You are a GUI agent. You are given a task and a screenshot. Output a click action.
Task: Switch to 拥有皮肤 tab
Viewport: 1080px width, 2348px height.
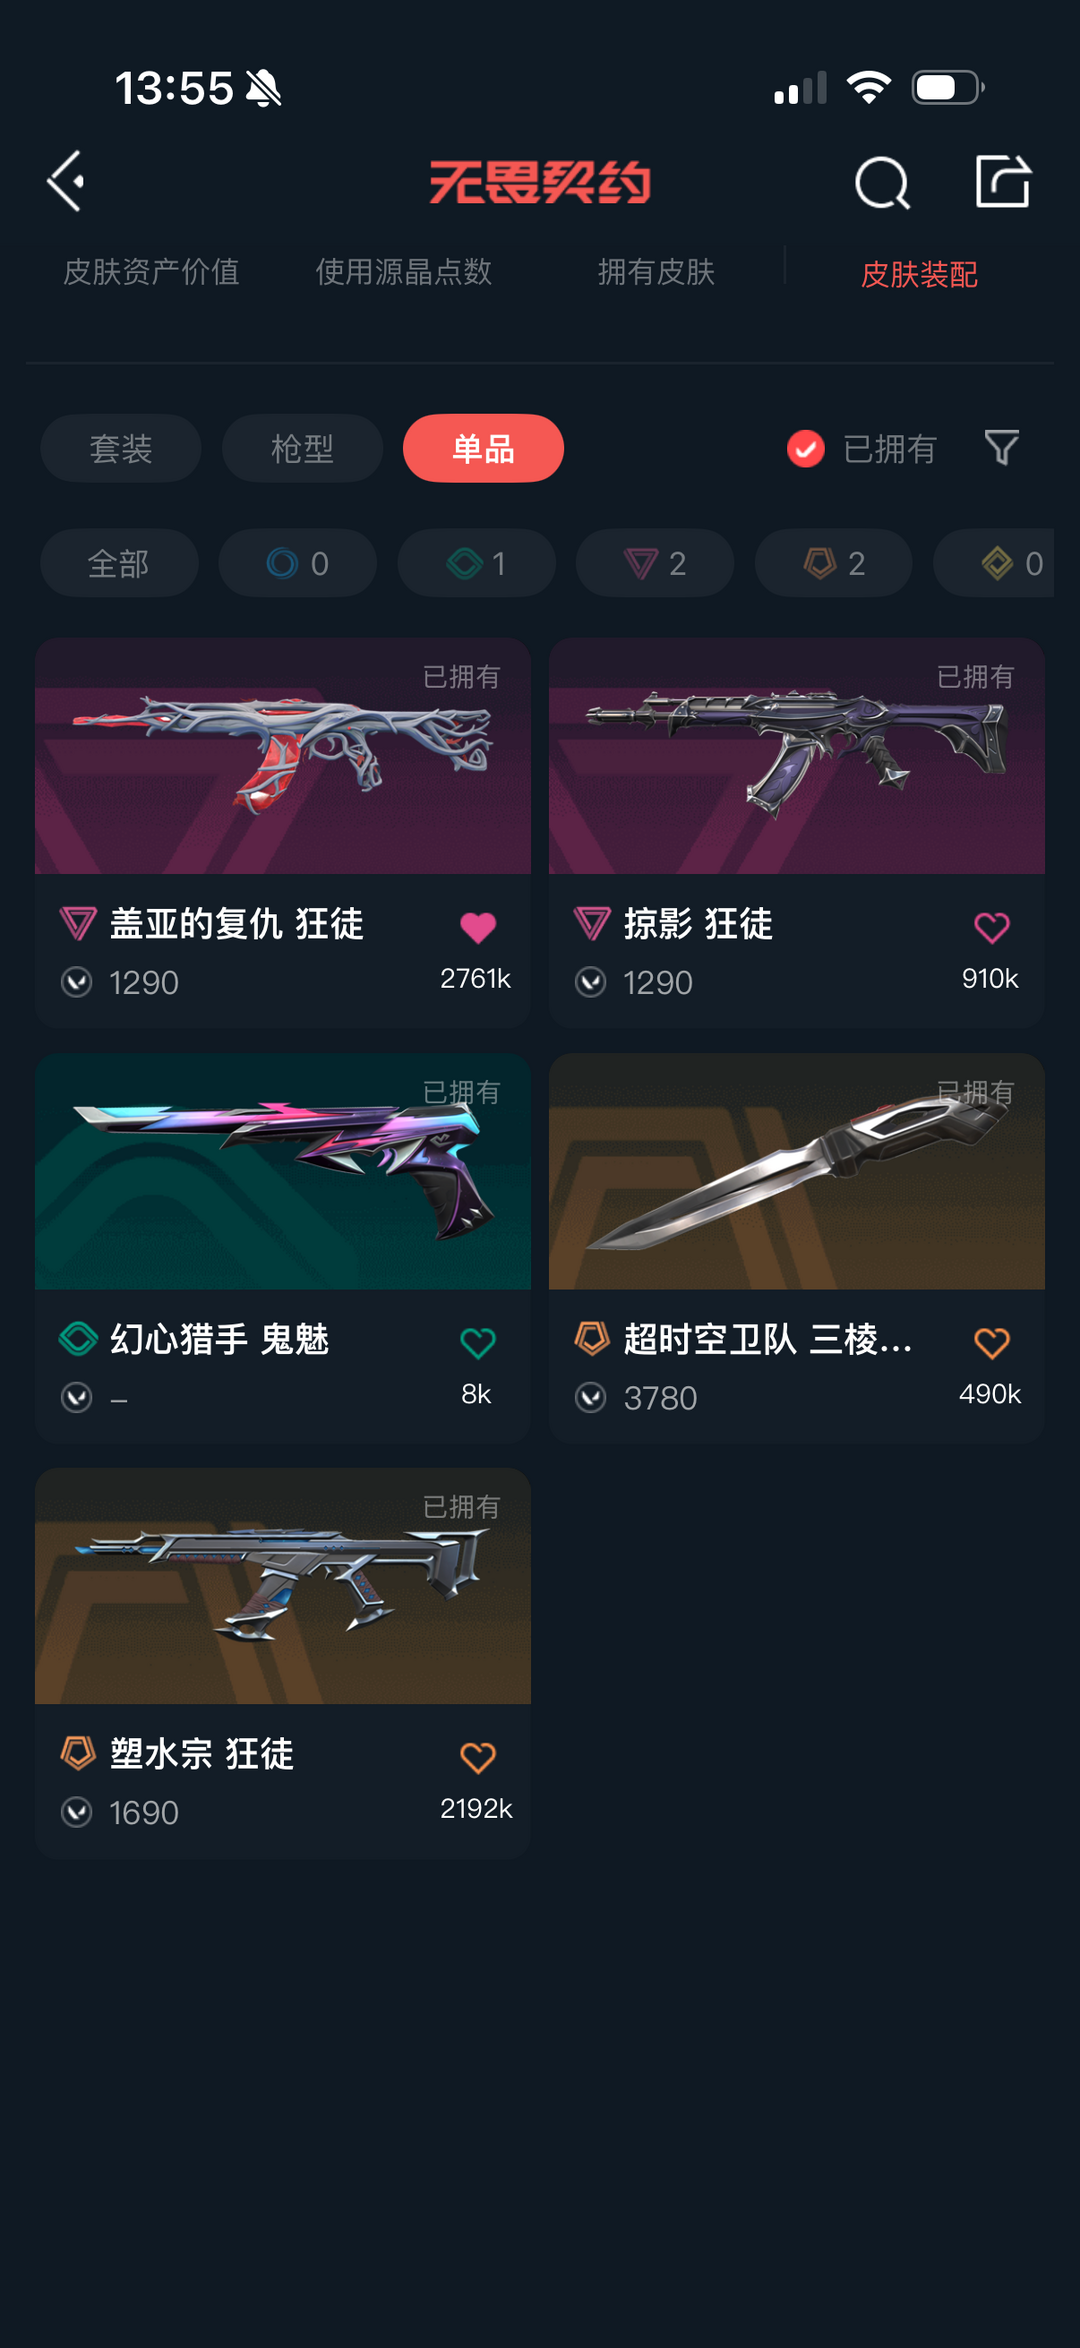click(x=656, y=272)
